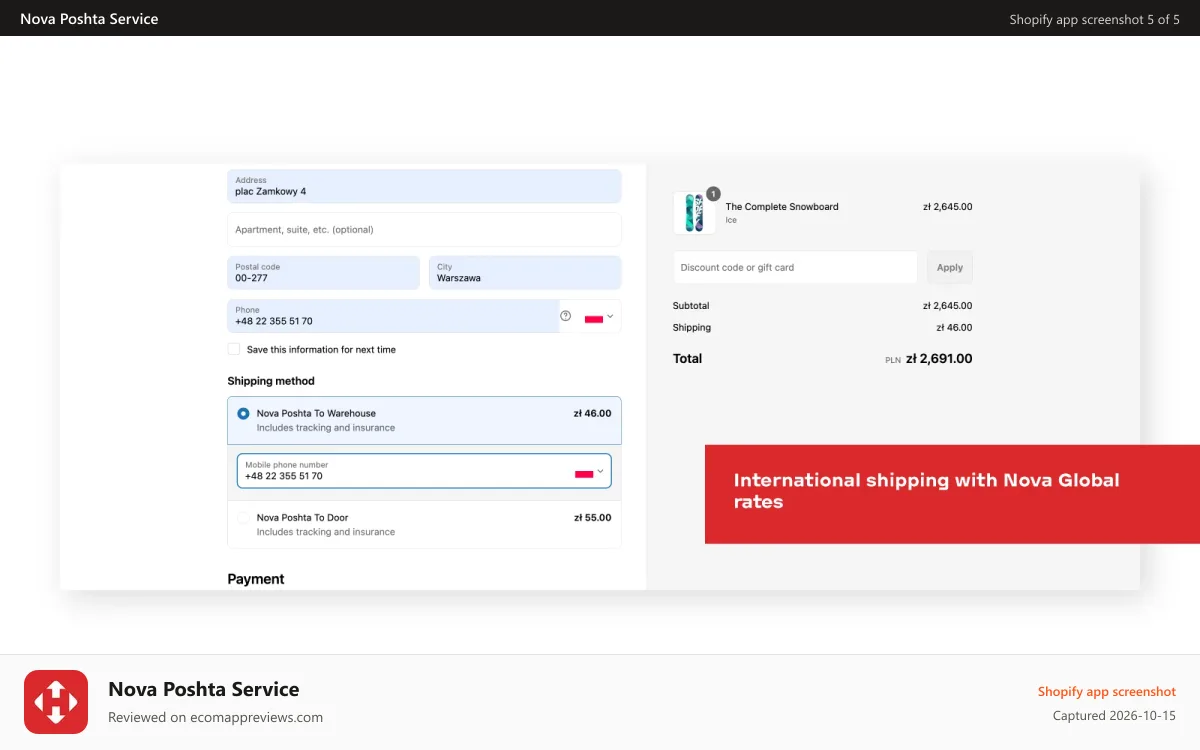Click the Discount code or gift card field
1200x750 pixels.
tap(795, 267)
